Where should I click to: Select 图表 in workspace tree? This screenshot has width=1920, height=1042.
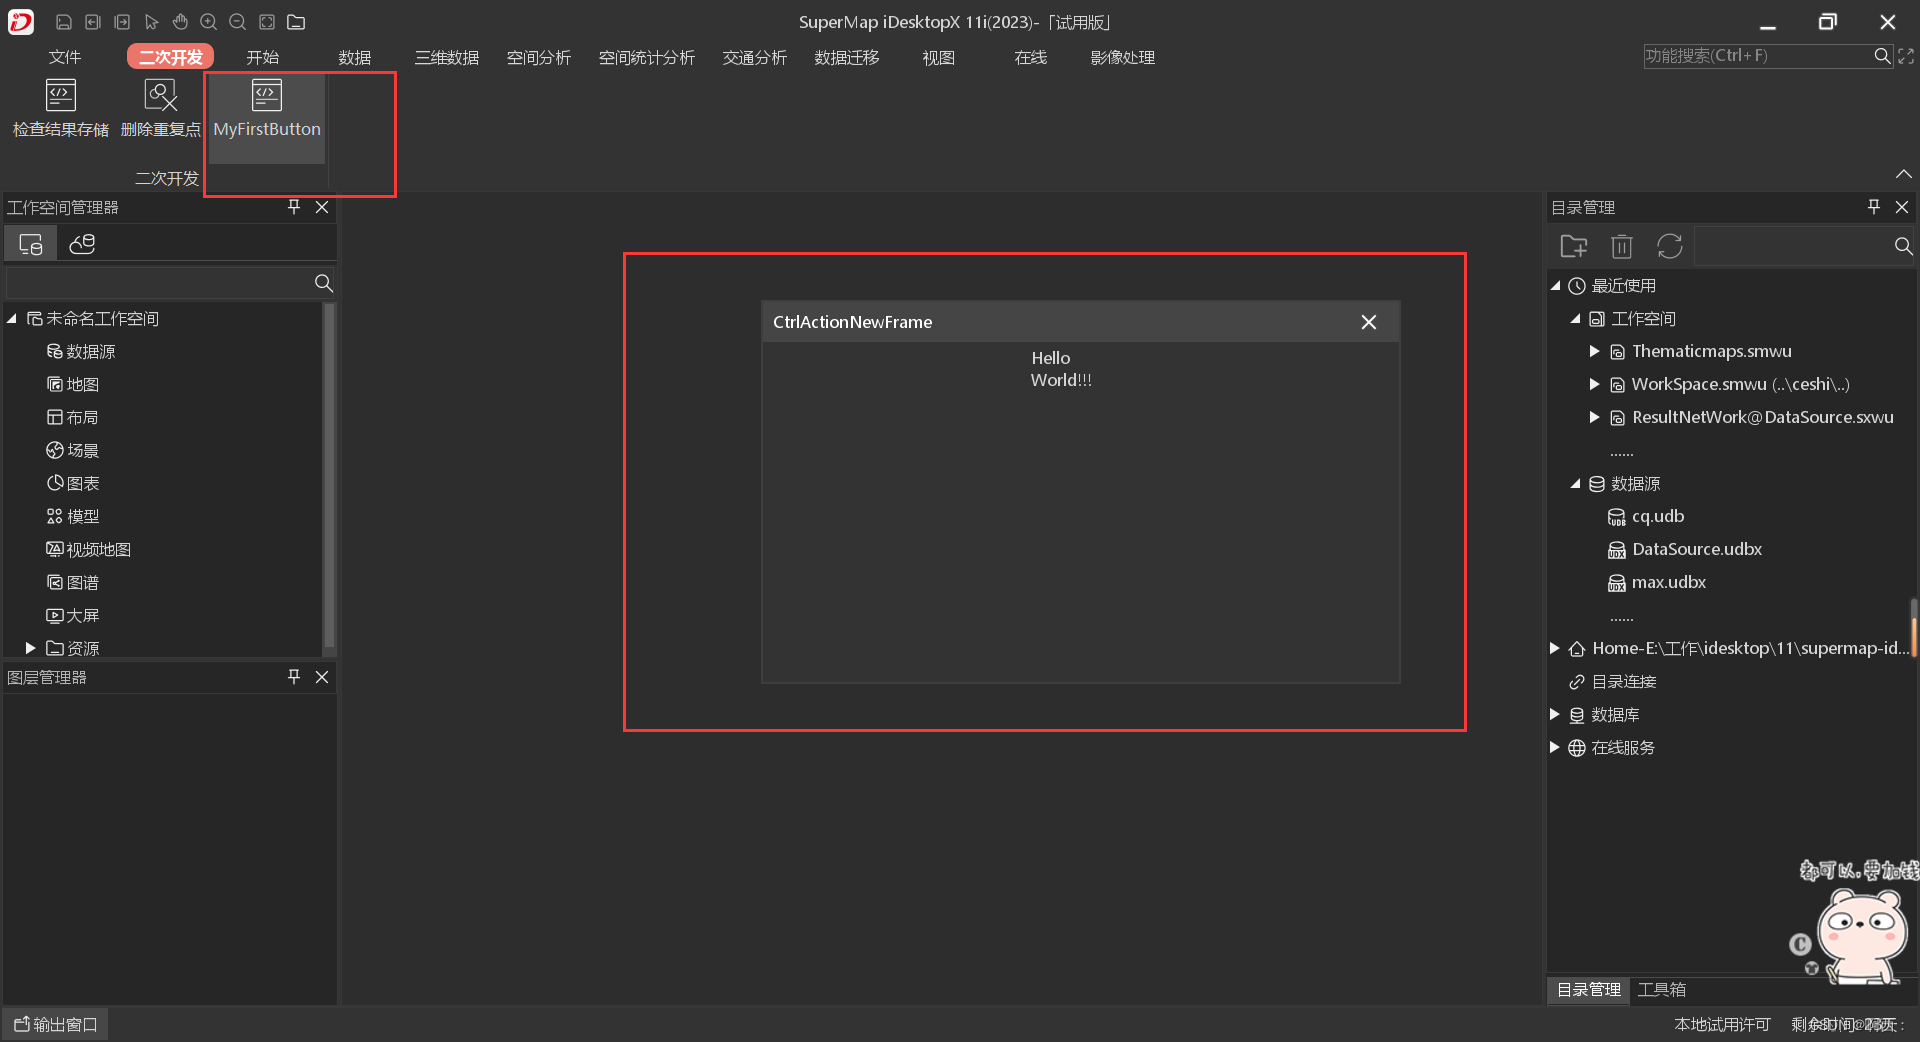tap(73, 483)
